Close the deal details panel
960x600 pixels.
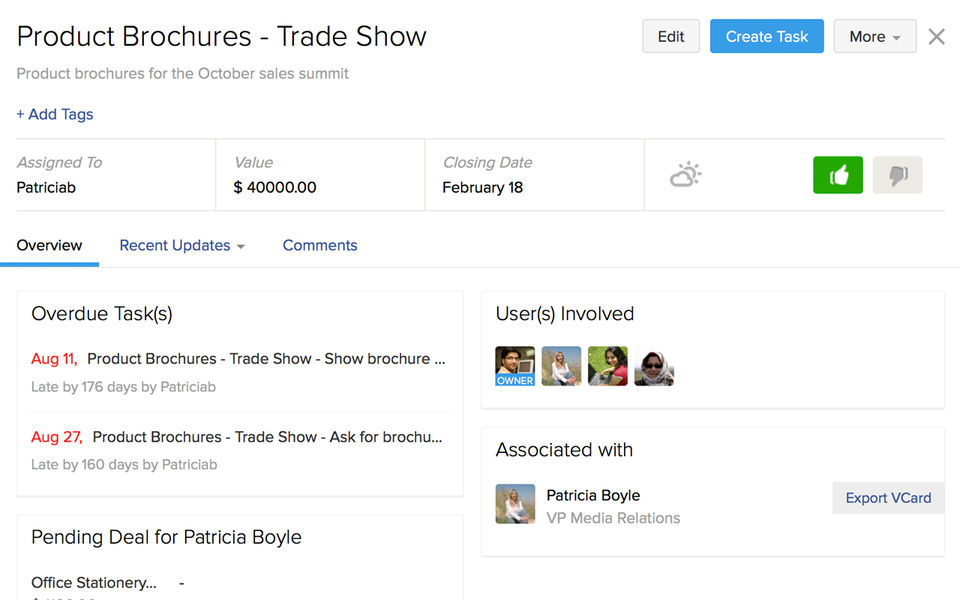(936, 37)
